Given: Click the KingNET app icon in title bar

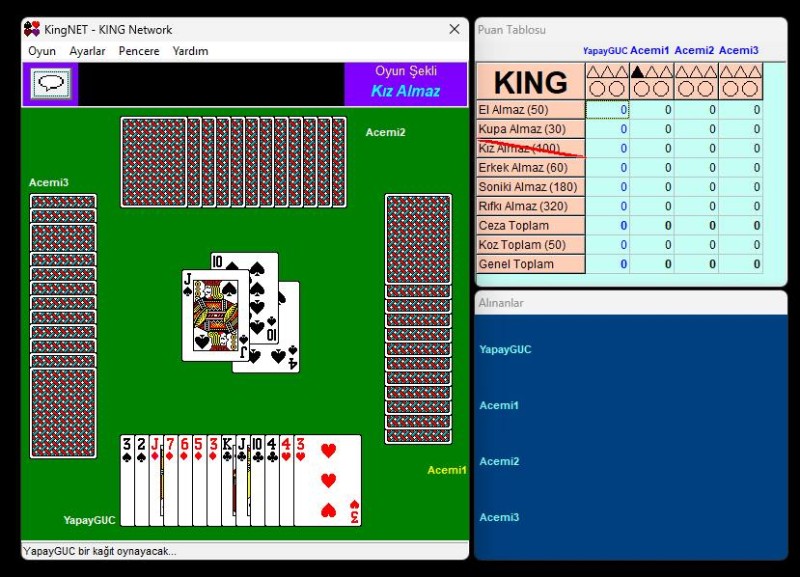Looking at the screenshot, I should tap(32, 30).
